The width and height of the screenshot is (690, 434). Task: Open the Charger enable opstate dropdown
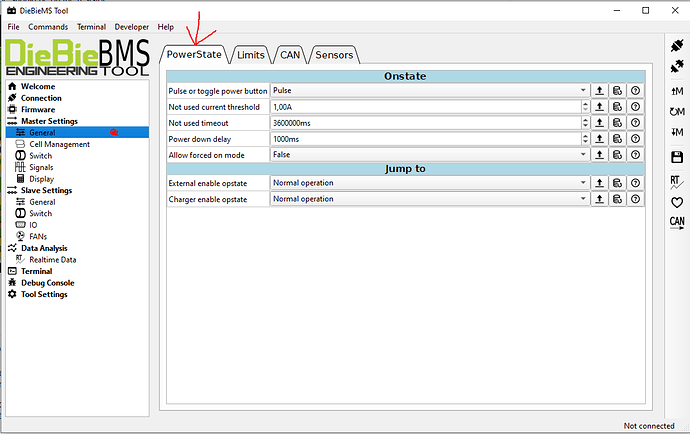pyautogui.click(x=429, y=199)
